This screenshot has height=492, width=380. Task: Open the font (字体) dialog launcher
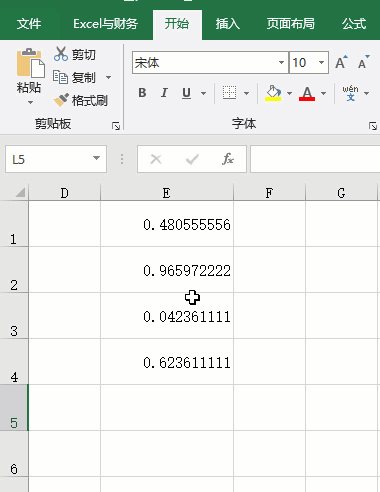click(373, 126)
